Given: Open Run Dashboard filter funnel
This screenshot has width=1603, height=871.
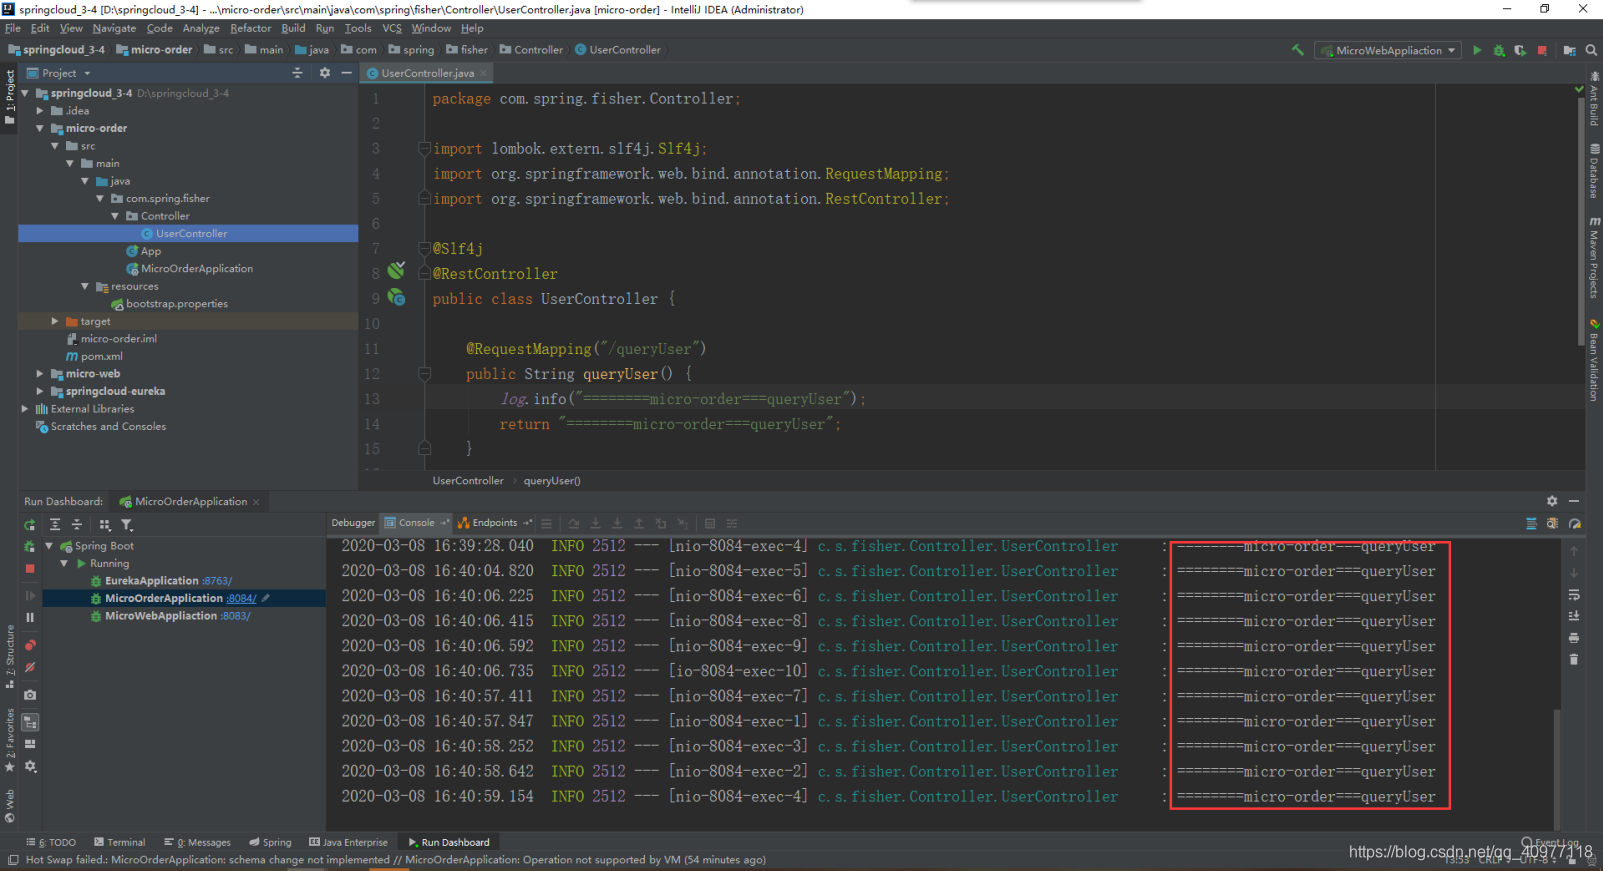Looking at the screenshot, I should tap(127, 525).
